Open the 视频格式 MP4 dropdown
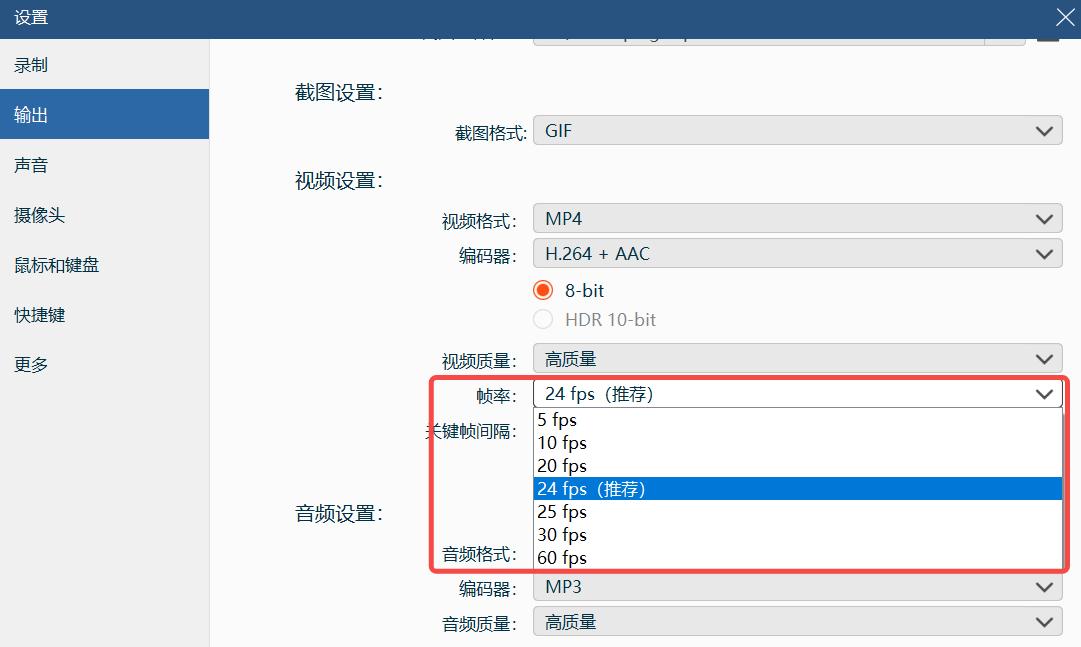The image size is (1081, 647). point(795,218)
